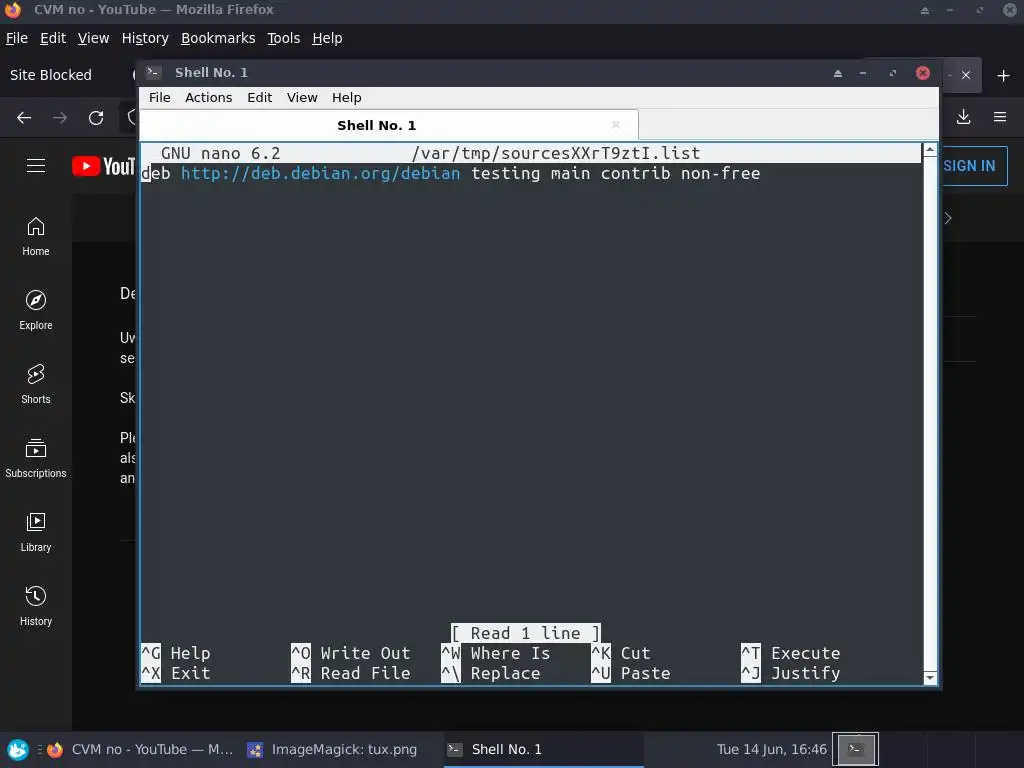Click the 'Read 1 line' status message
The width and height of the screenshot is (1024, 768).
(x=525, y=633)
